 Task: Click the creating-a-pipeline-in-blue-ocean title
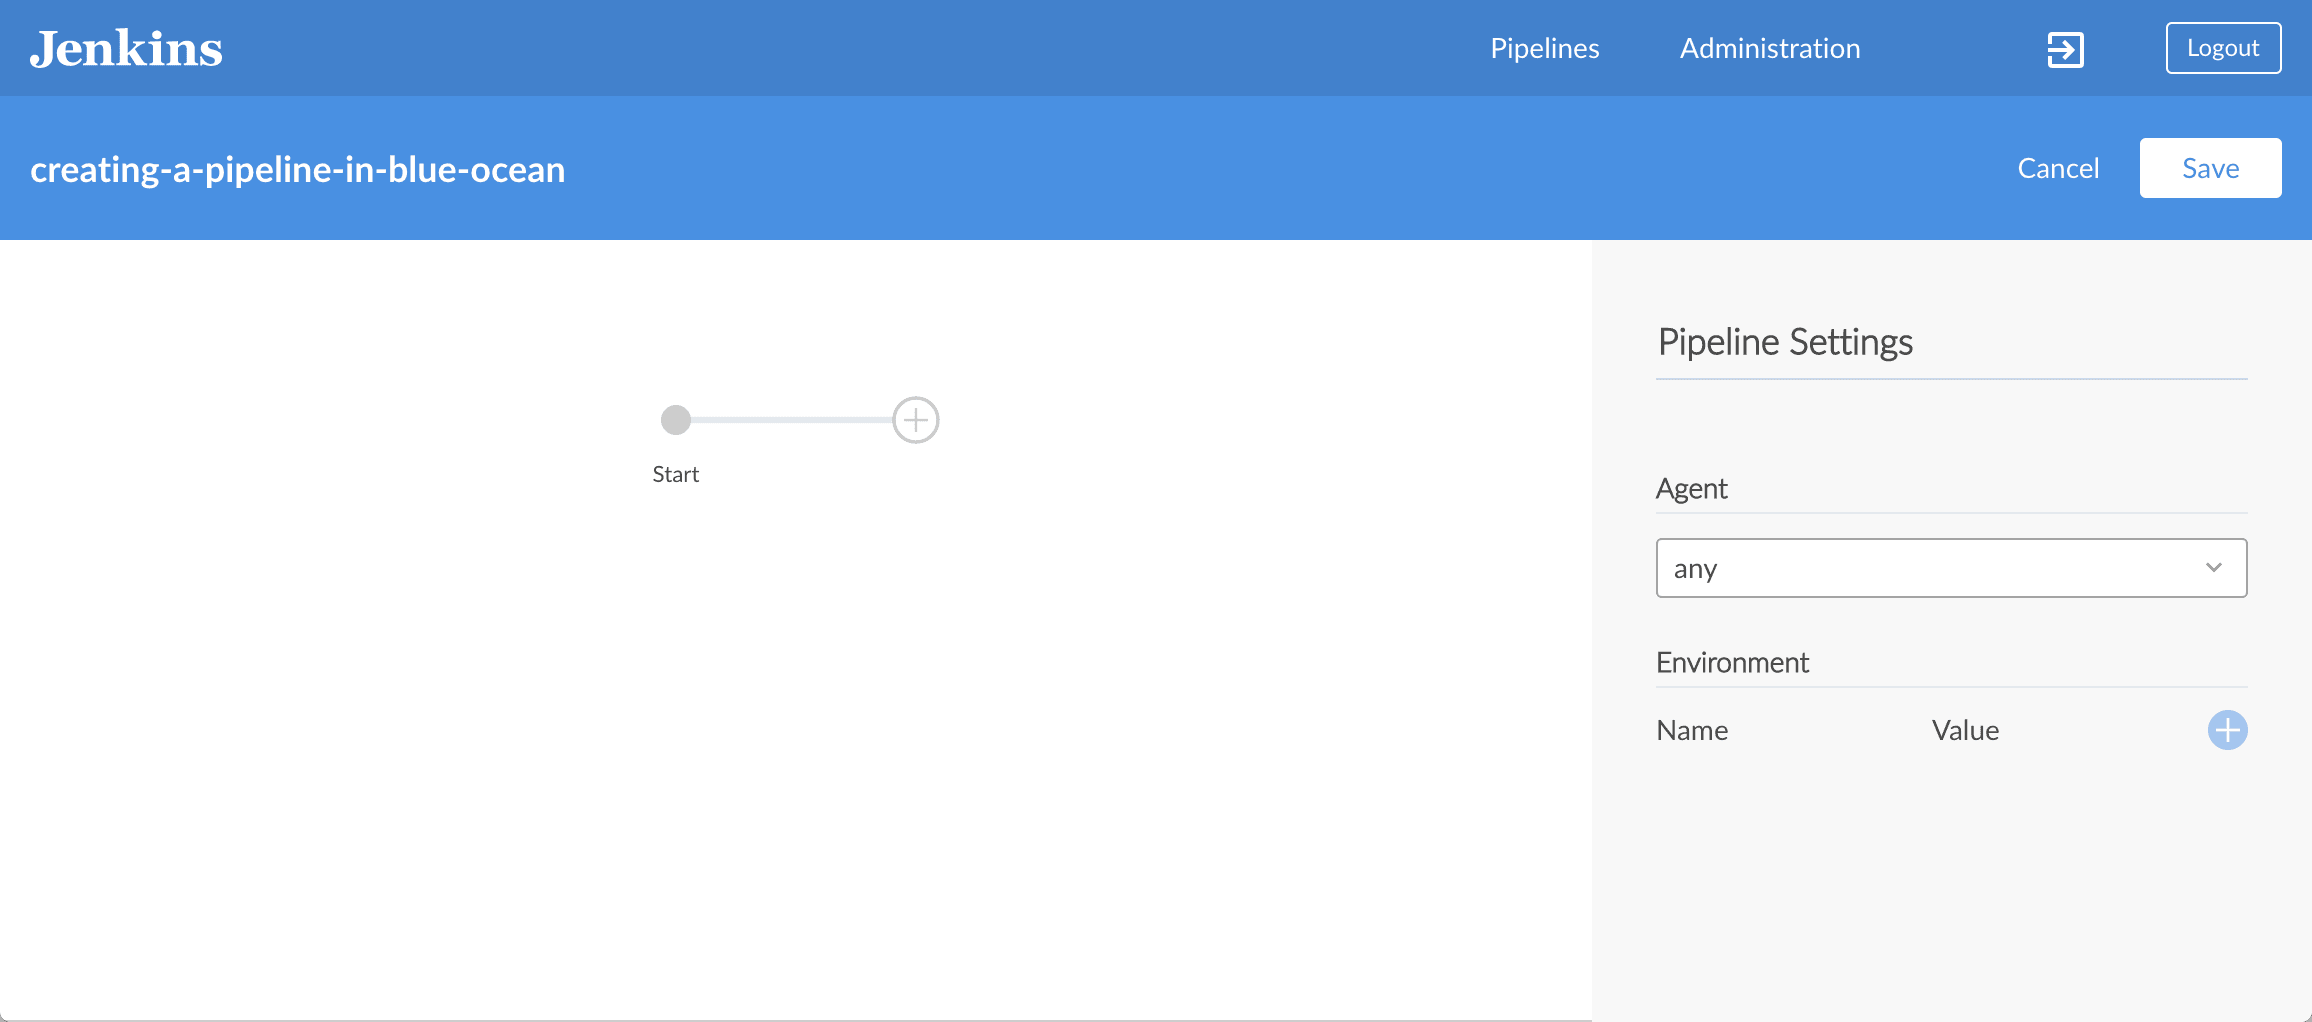point(297,168)
